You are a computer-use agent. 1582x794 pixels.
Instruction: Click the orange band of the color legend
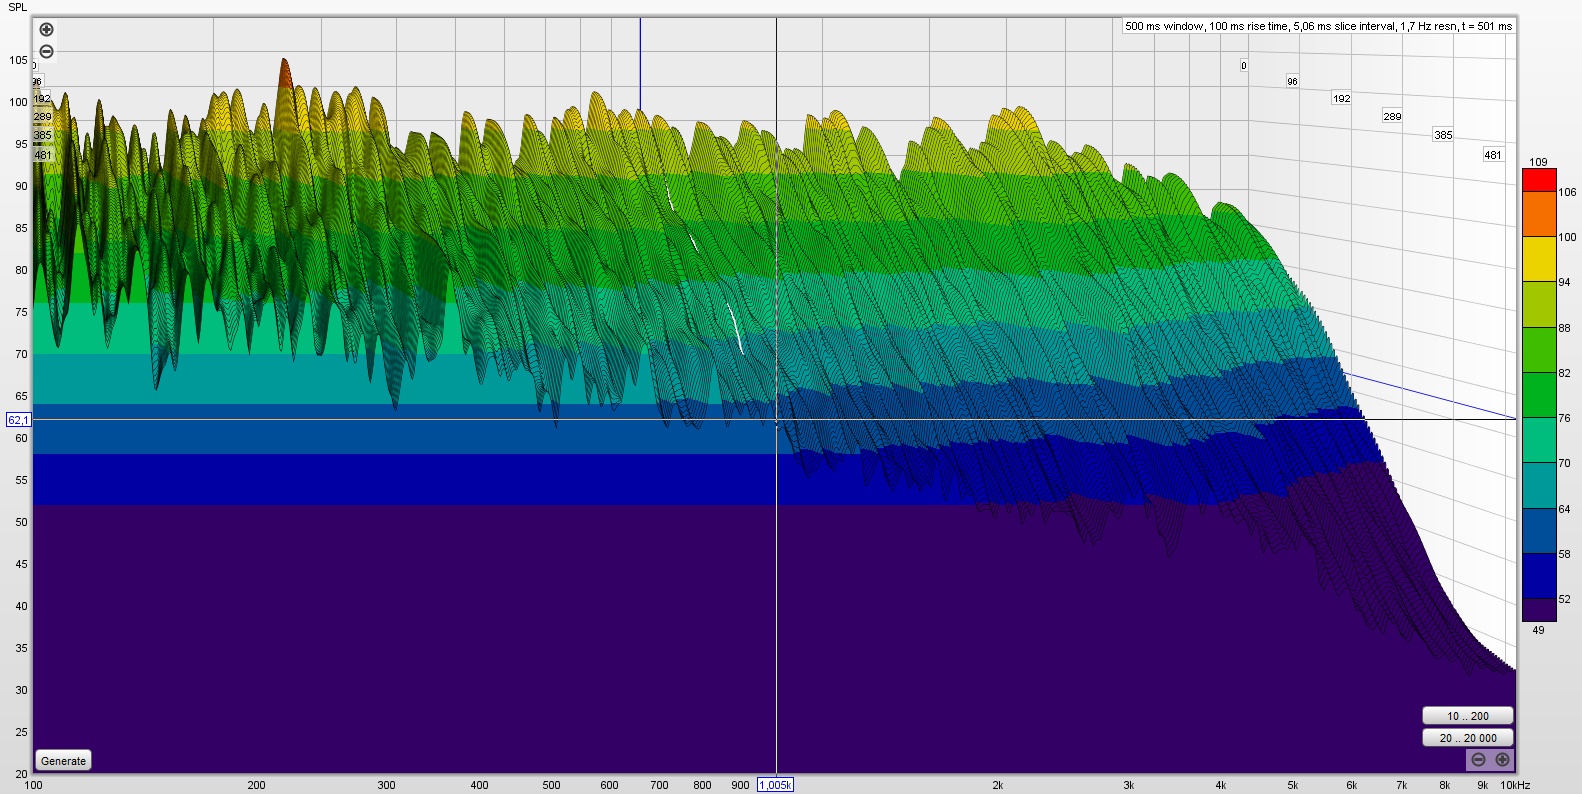[x=1539, y=214]
